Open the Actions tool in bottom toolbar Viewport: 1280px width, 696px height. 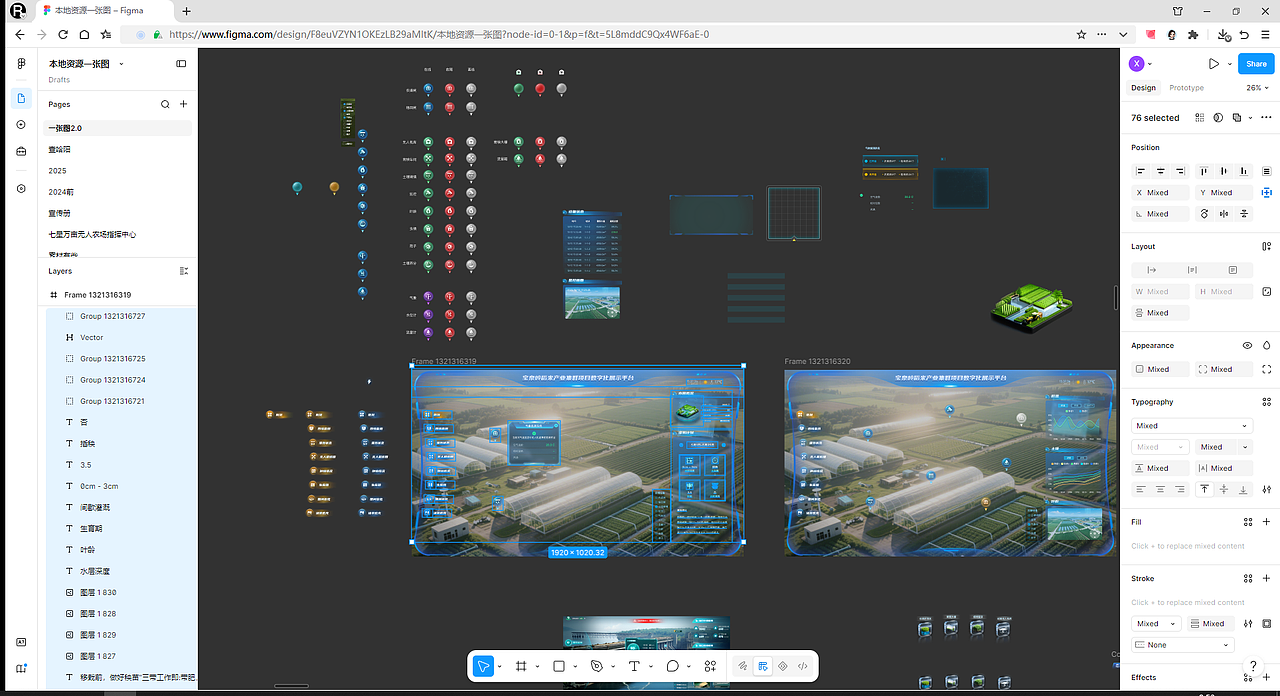point(710,666)
